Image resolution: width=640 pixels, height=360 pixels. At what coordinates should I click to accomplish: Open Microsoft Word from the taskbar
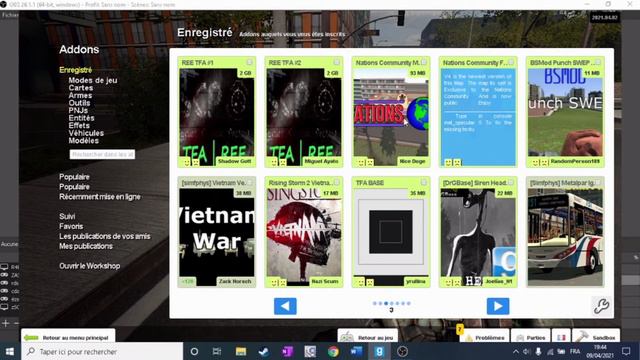point(356,351)
